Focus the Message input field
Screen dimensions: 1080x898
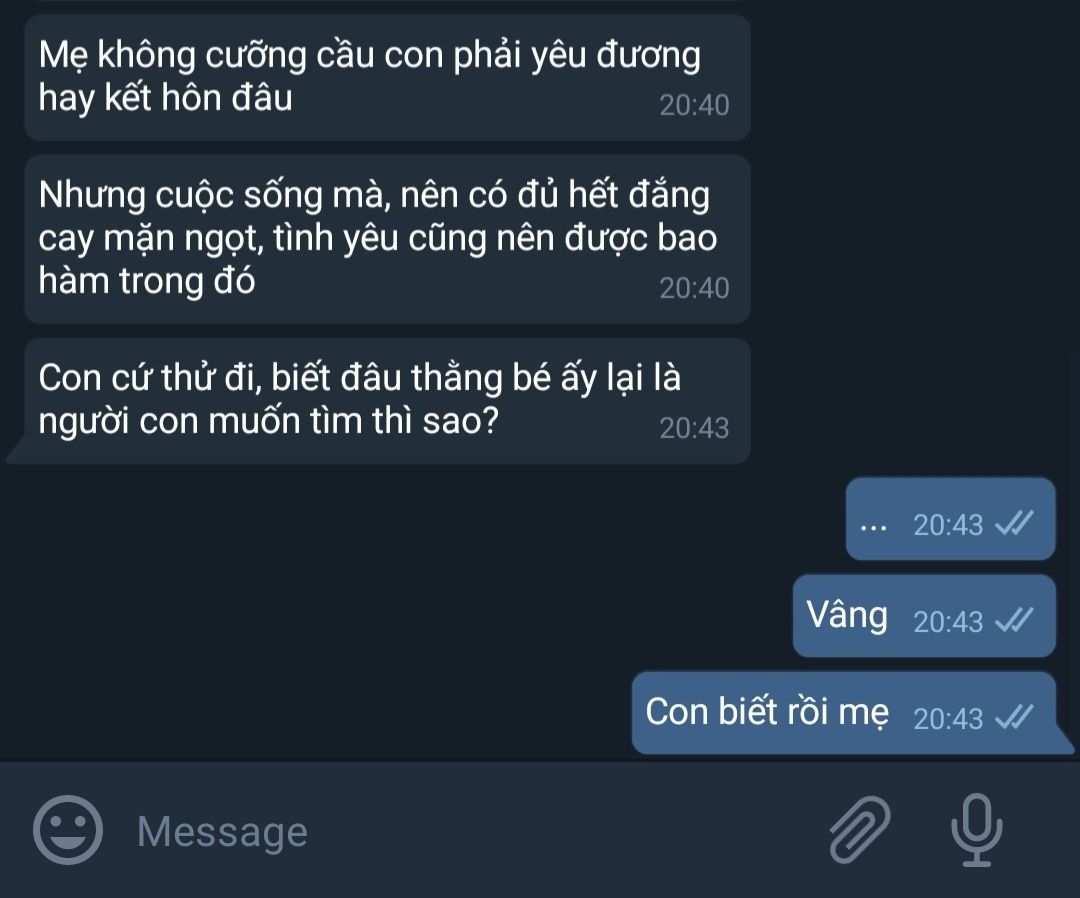coord(468,831)
